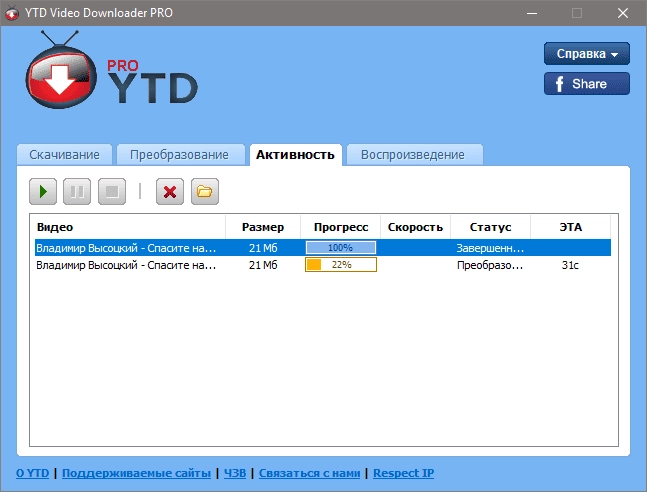Click 21 Мб size in converting row

(x=263, y=265)
